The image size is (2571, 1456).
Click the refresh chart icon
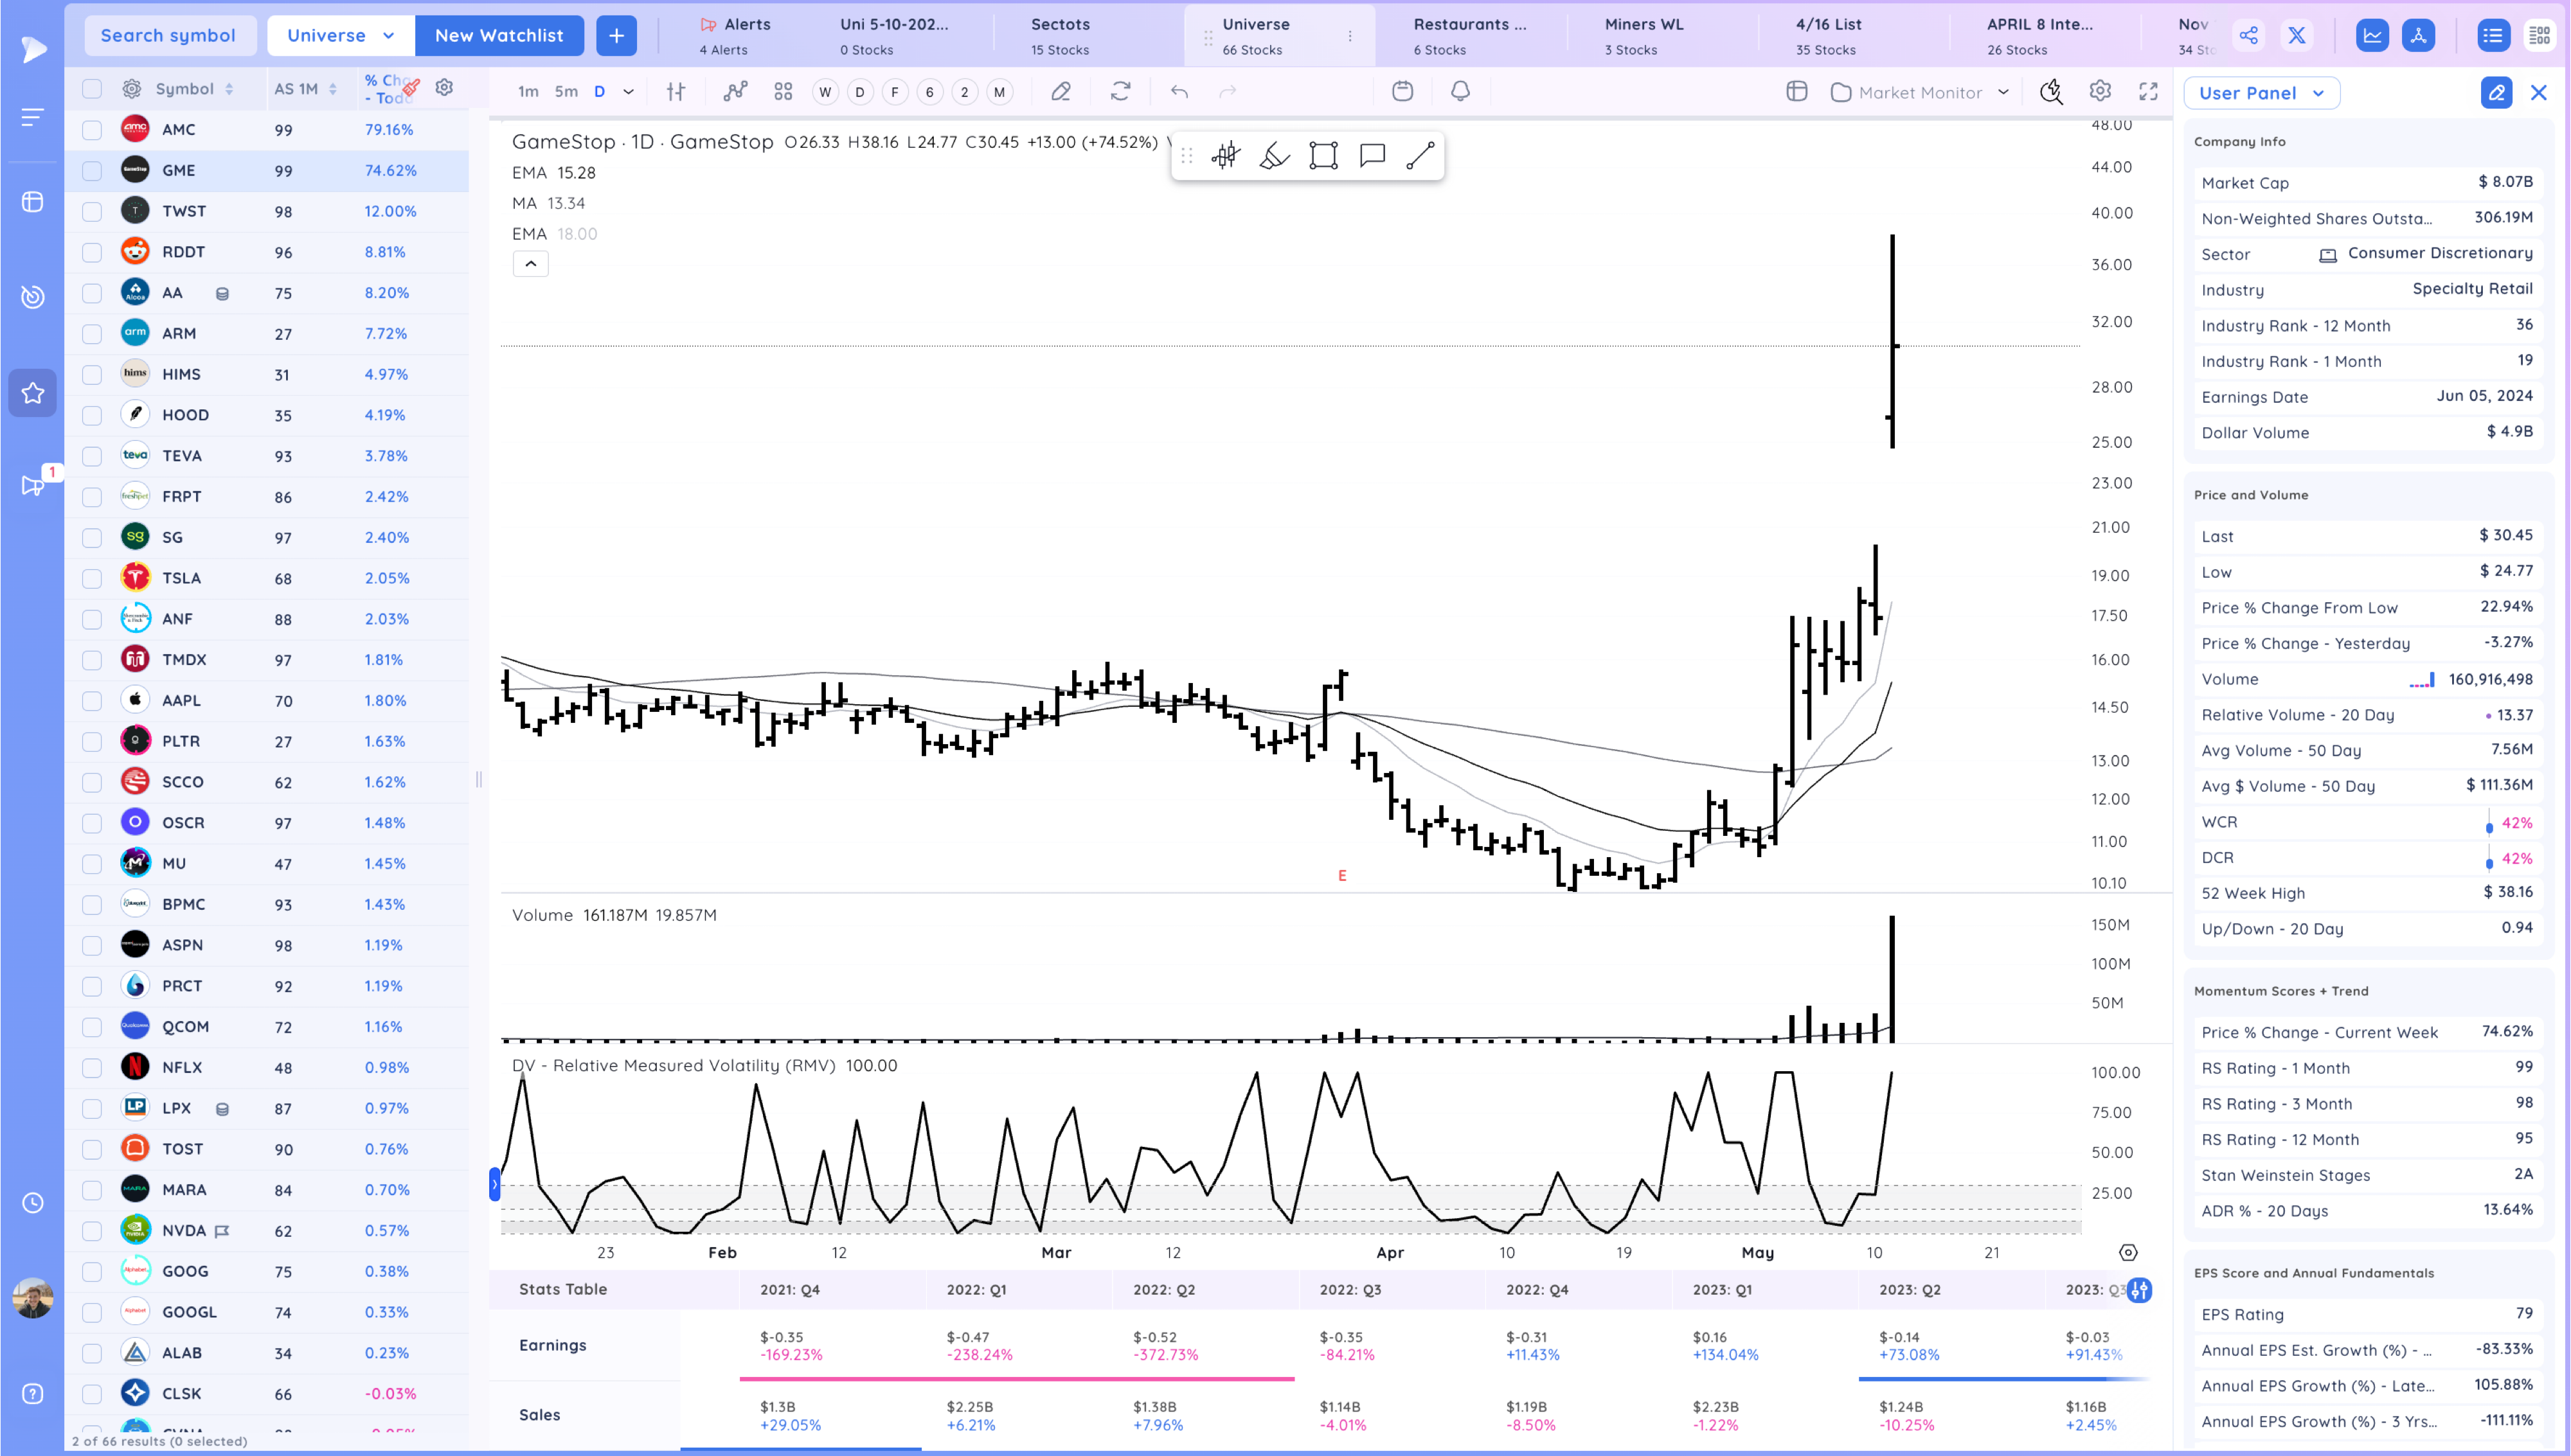click(x=1121, y=92)
